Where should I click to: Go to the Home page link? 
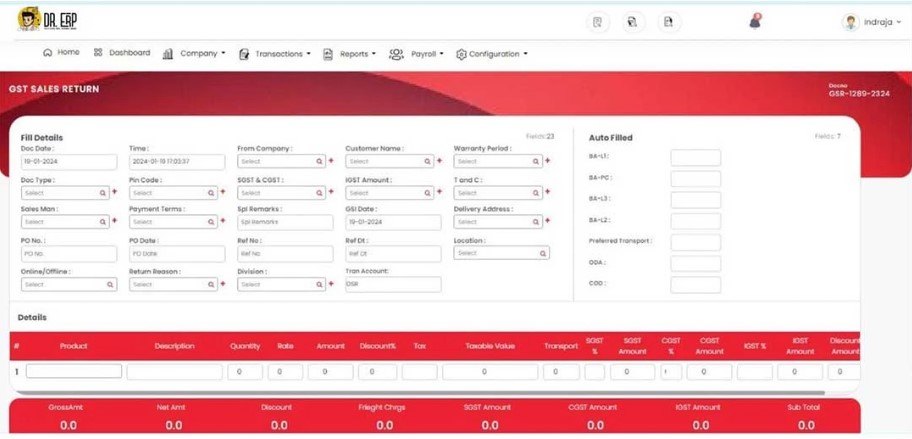tap(61, 53)
